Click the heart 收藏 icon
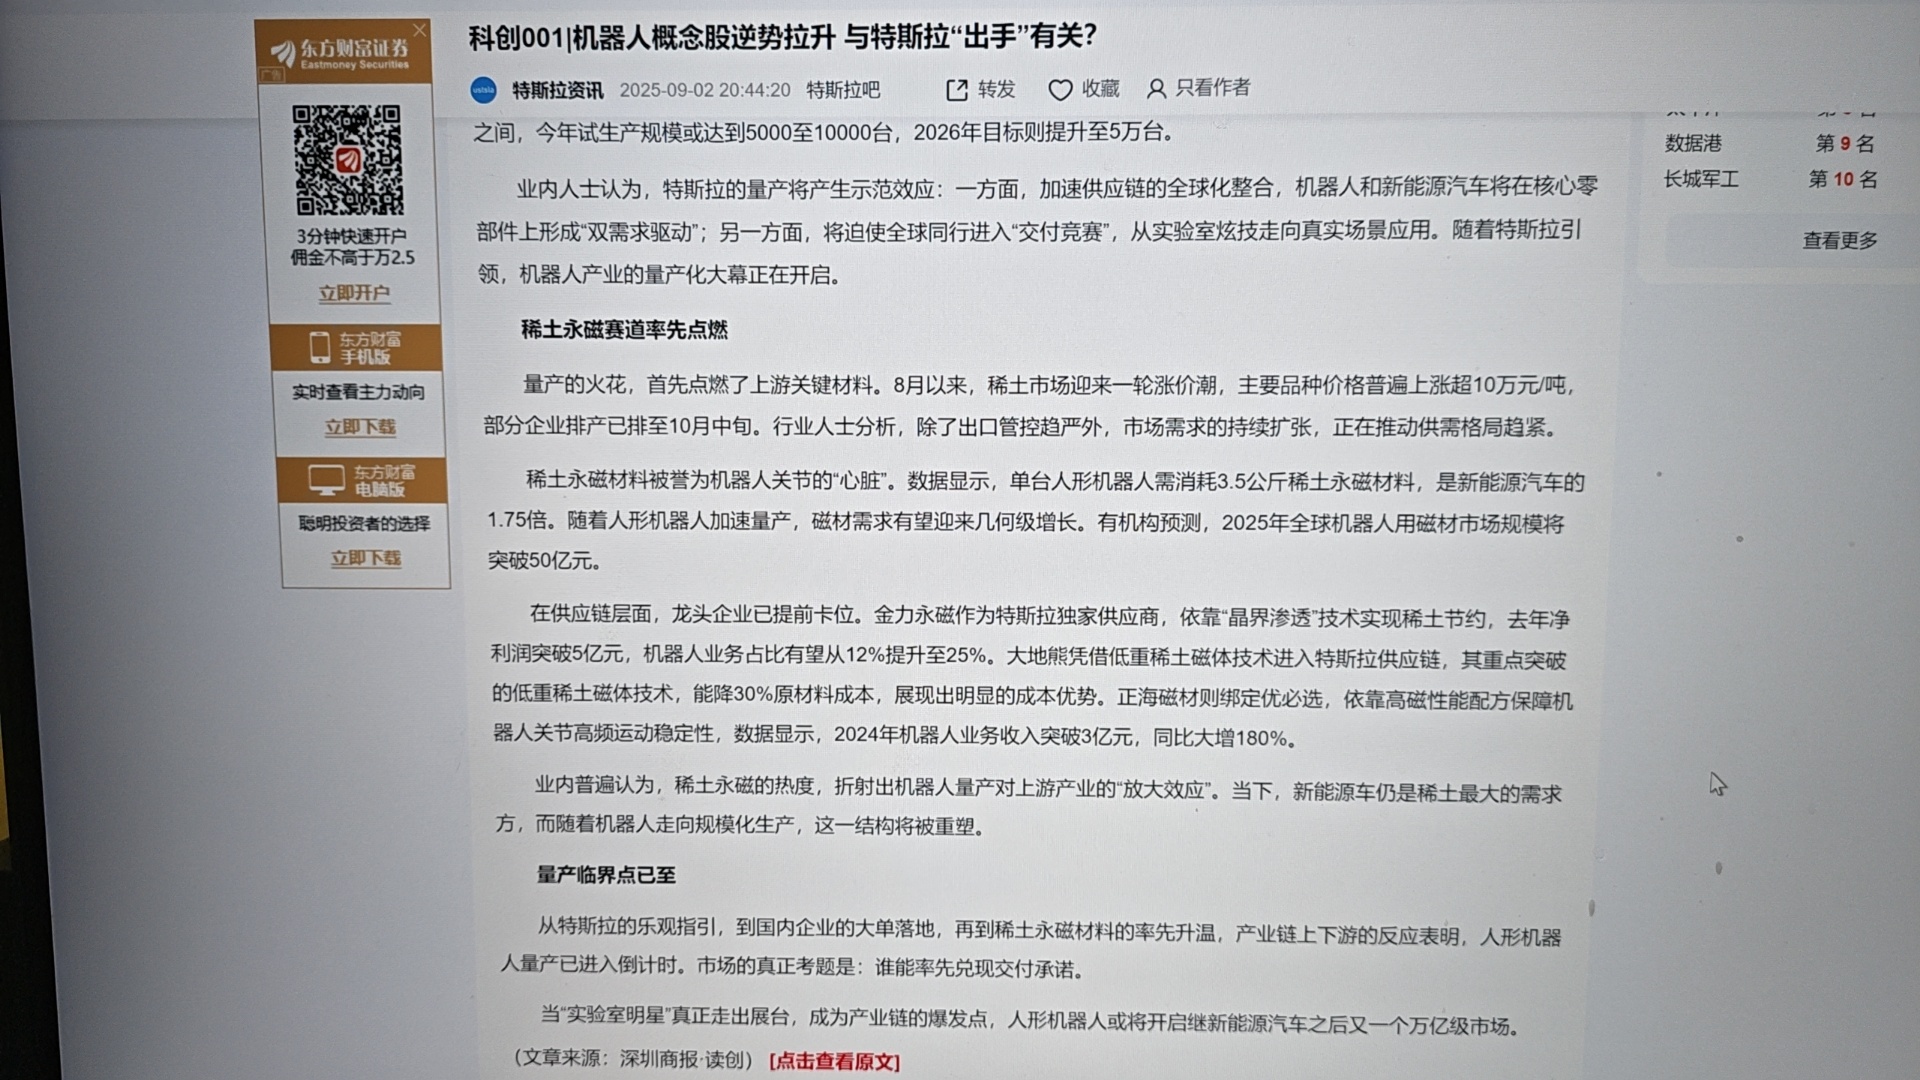This screenshot has width=1920, height=1080. 1060,90
